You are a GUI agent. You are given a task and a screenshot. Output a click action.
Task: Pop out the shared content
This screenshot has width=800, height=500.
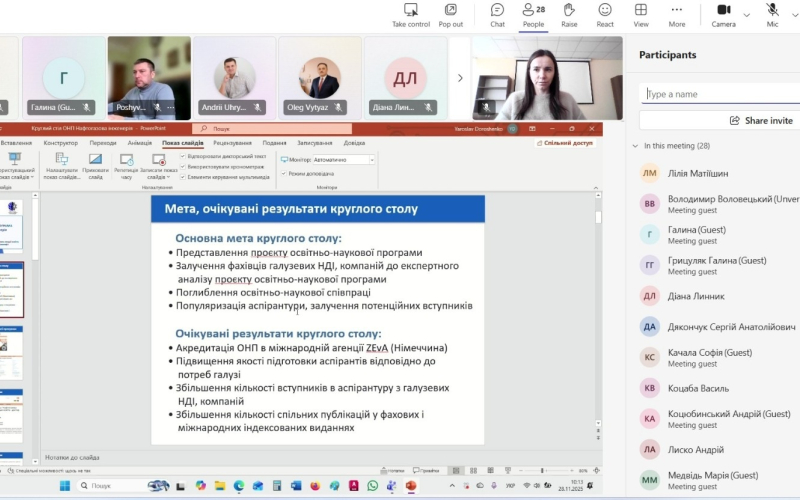[x=451, y=14]
